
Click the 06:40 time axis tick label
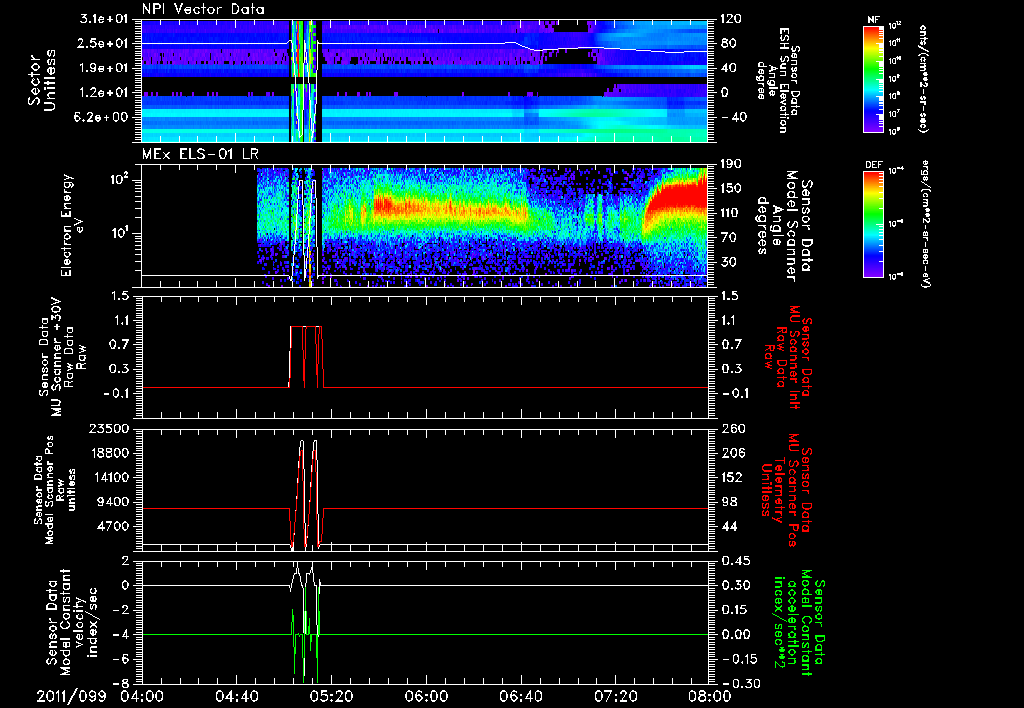coord(520,696)
